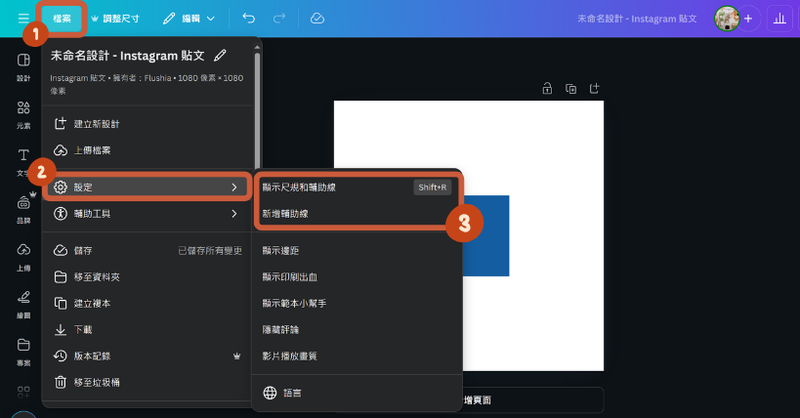Image resolution: width=800 pixels, height=418 pixels.
Task: Open the hamburger main menu
Action: pos(23,18)
